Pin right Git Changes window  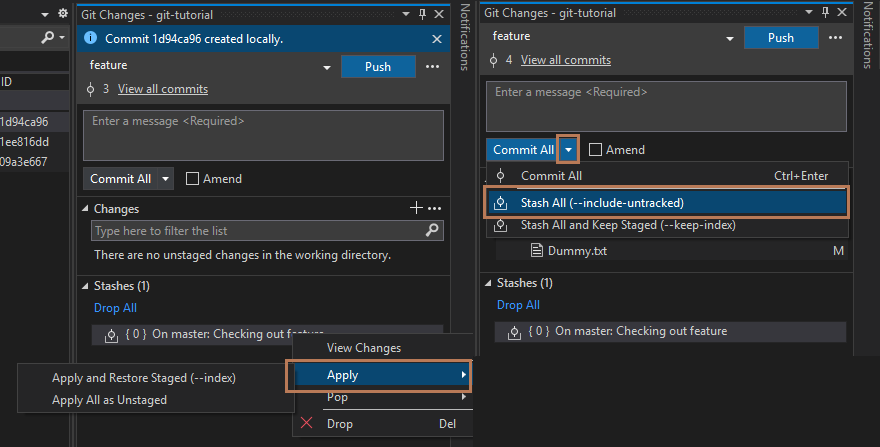click(826, 12)
